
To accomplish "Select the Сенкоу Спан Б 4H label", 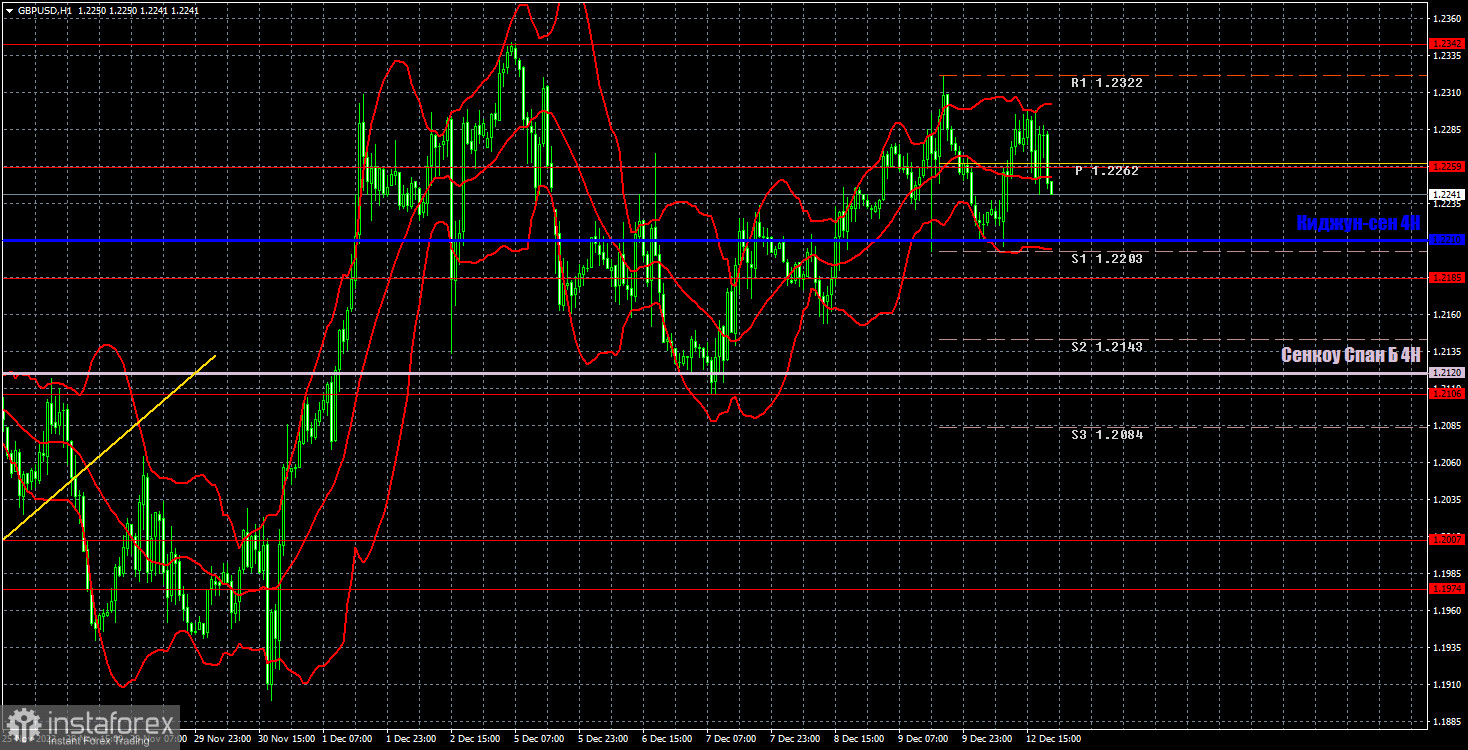I will tap(1351, 355).
